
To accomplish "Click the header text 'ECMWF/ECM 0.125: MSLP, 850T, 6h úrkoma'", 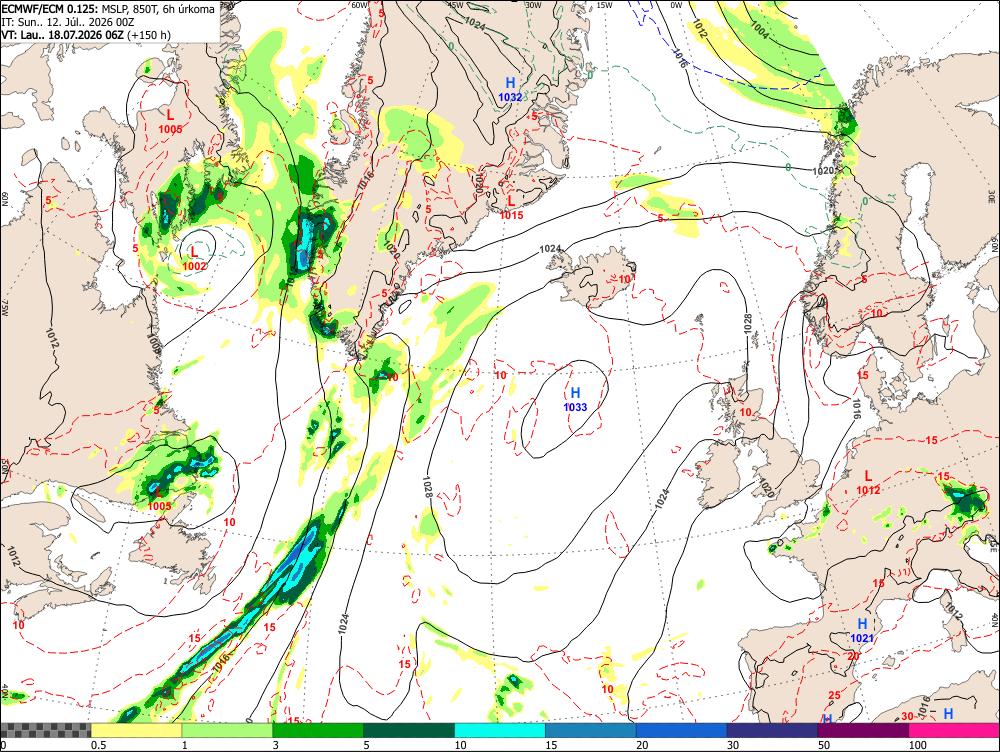I will [108, 10].
